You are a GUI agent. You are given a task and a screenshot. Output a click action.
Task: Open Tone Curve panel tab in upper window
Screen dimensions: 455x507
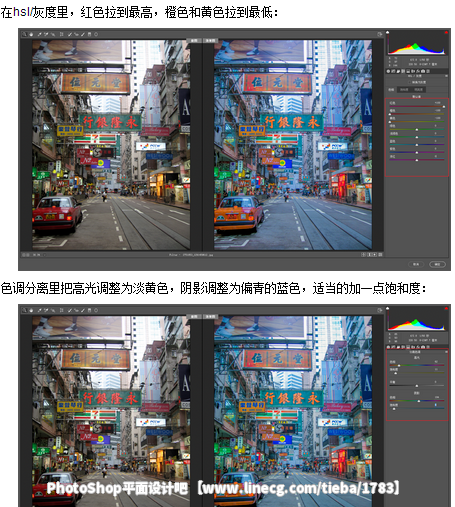pos(393,71)
